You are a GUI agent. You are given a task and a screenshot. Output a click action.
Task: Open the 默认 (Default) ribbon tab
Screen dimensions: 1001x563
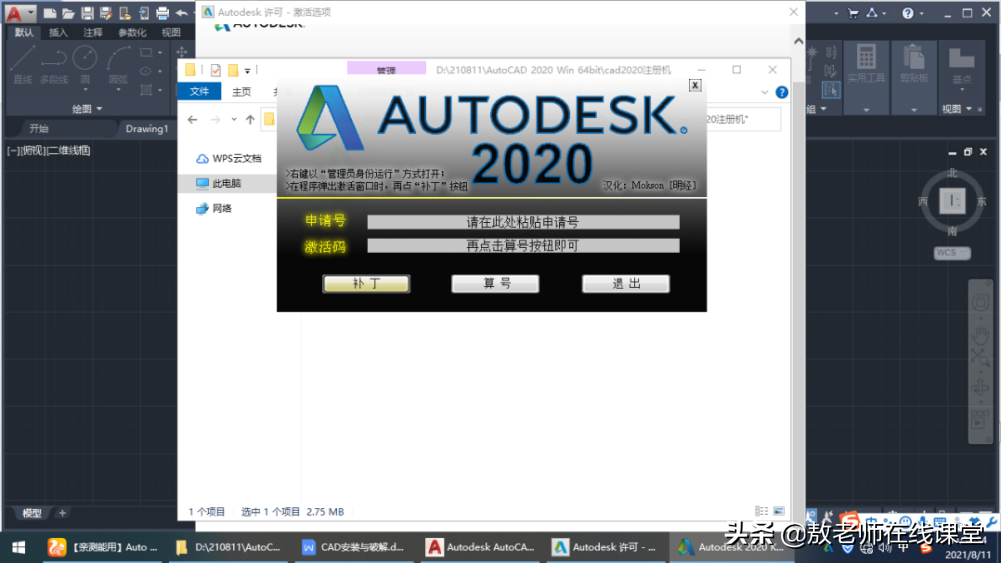(24, 33)
